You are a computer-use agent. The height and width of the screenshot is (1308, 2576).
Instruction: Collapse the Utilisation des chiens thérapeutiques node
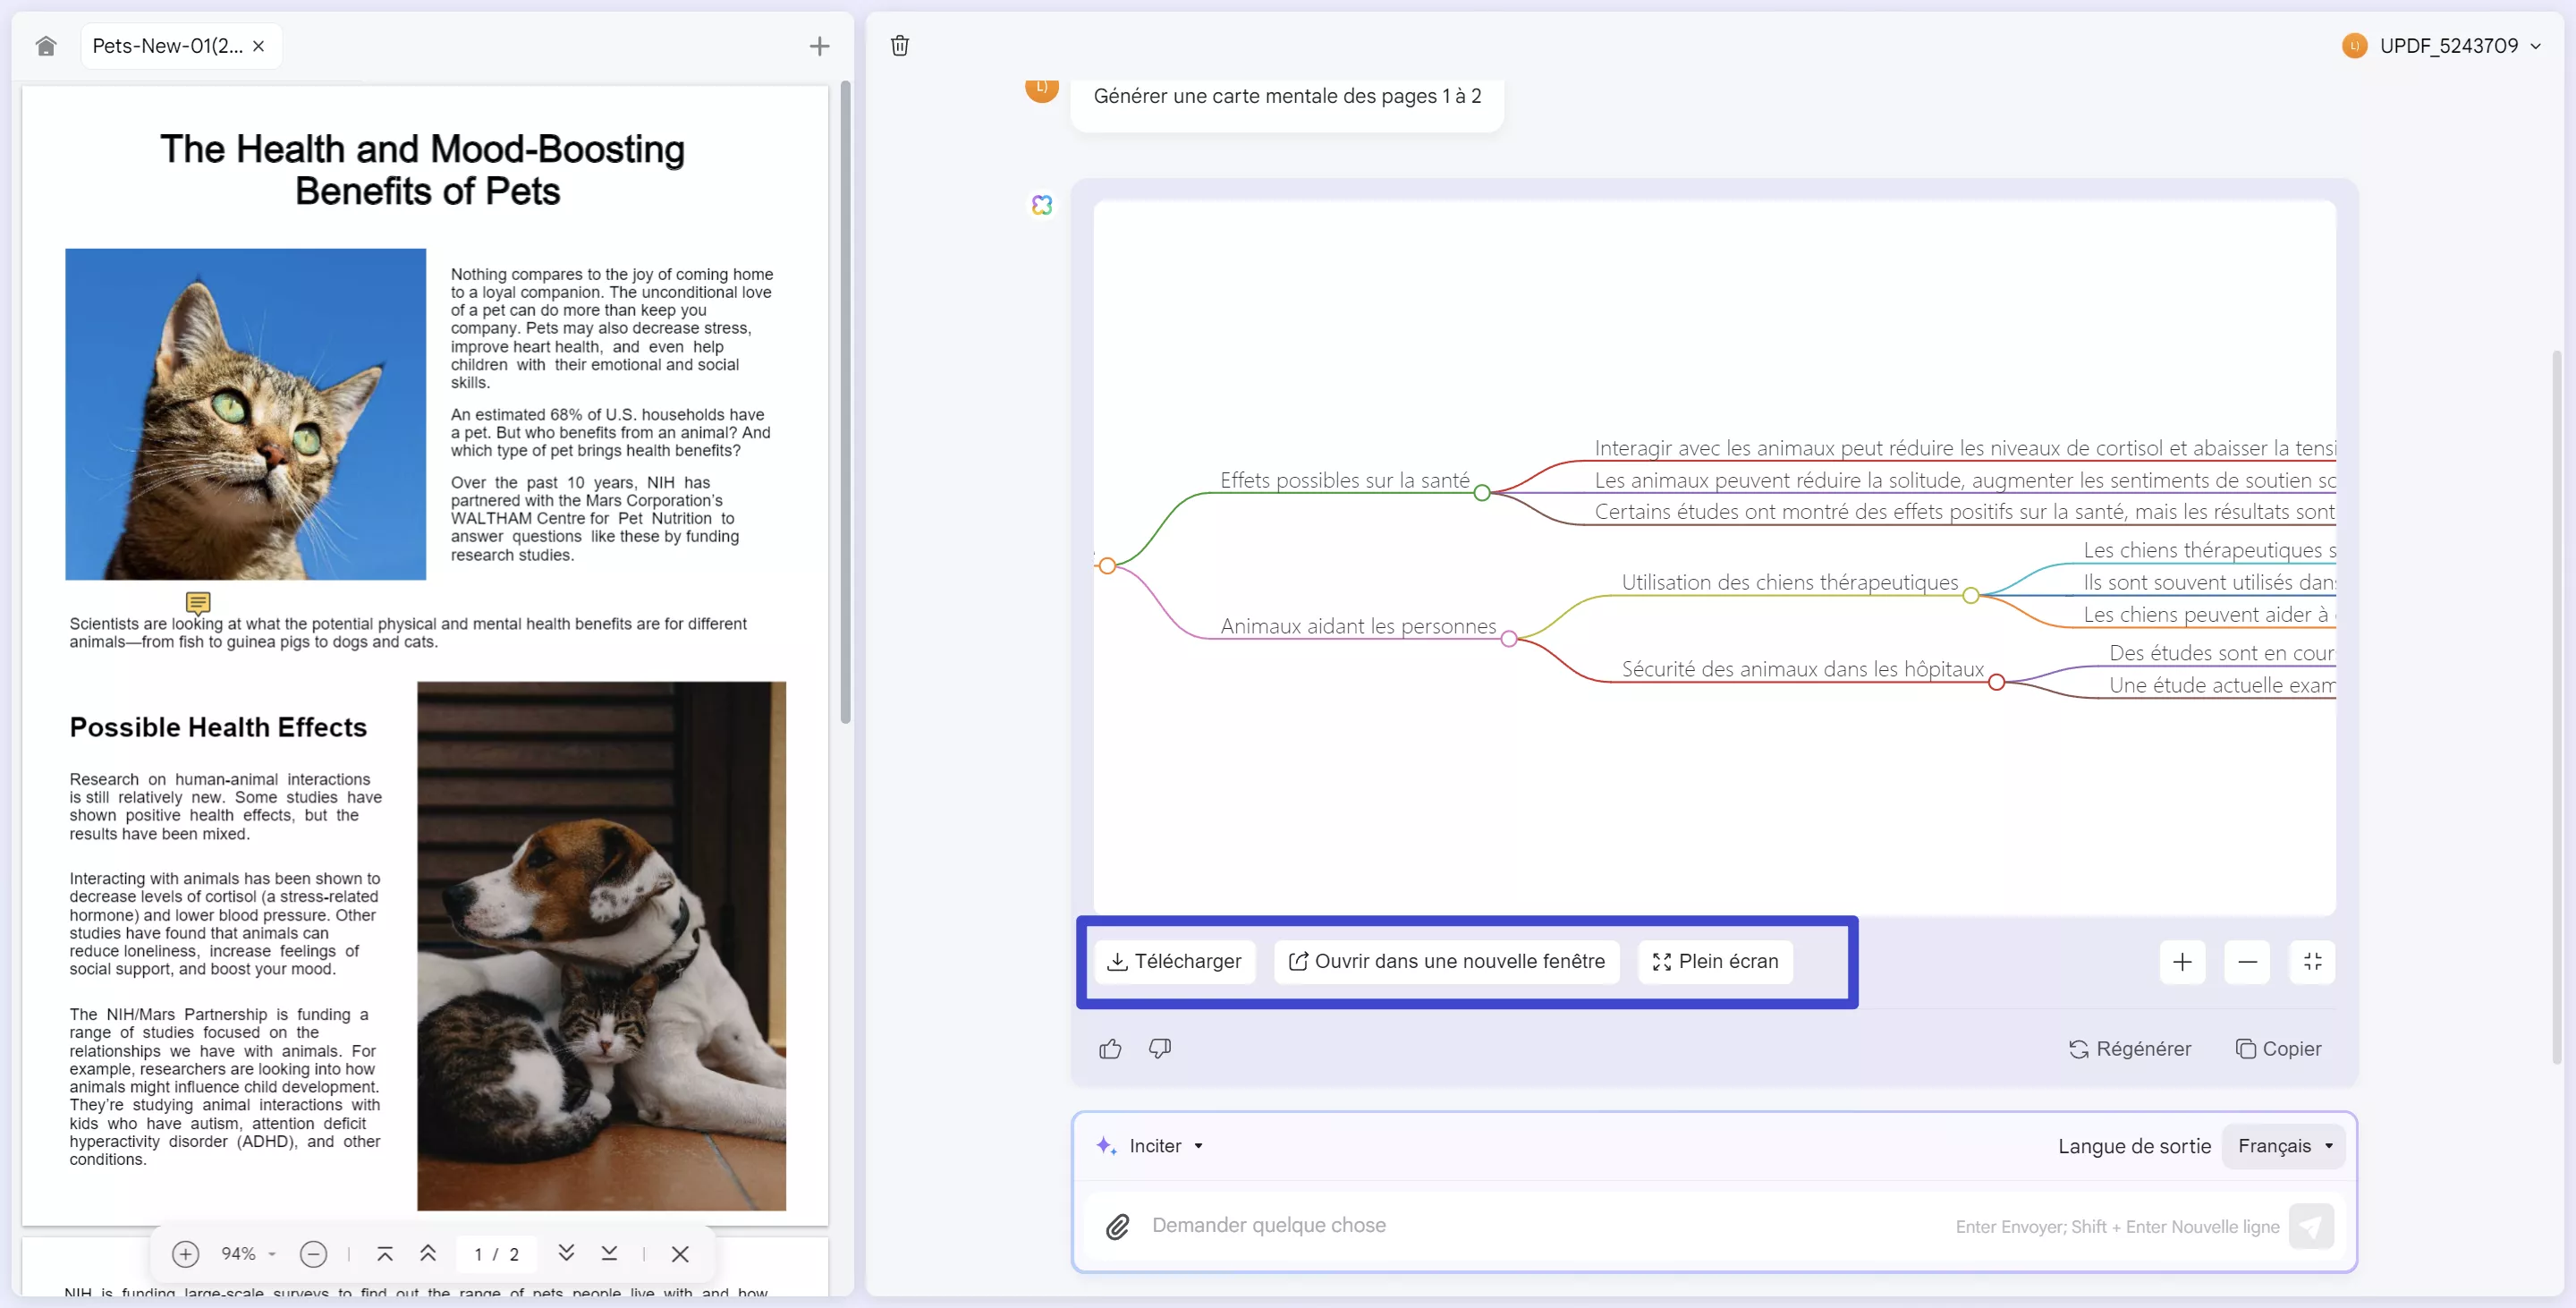point(1970,596)
